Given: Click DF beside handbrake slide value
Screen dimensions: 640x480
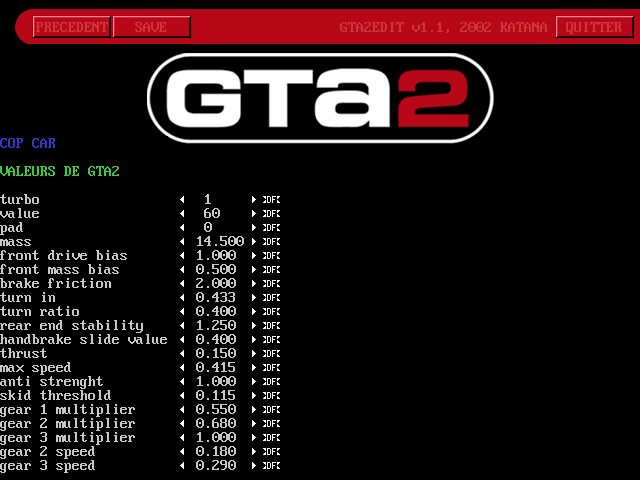Looking at the screenshot, I should tap(271, 339).
